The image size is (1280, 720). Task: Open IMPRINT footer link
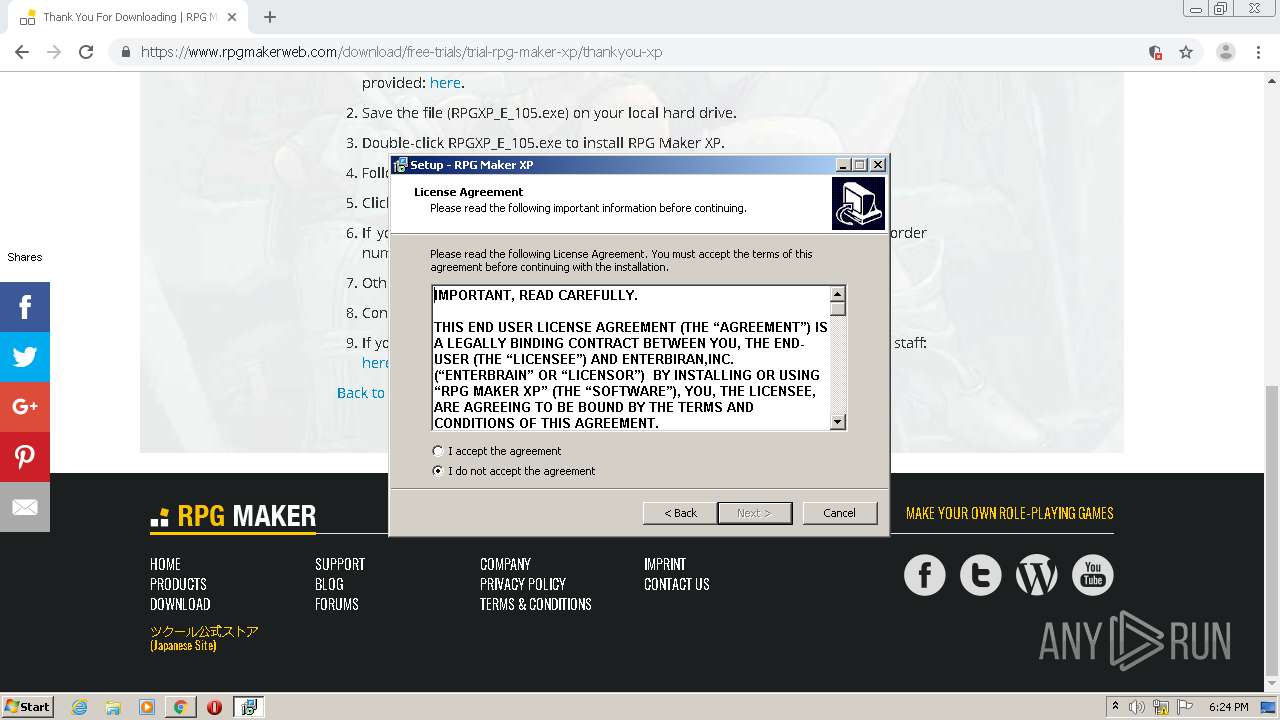pyautogui.click(x=665, y=564)
